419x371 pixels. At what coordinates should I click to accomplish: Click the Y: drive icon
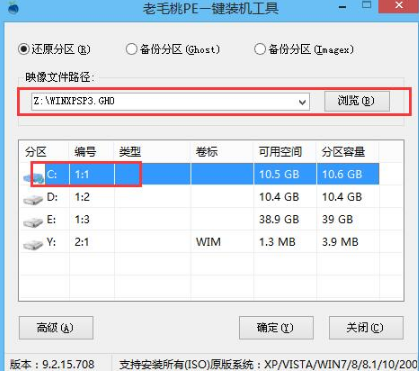(x=33, y=244)
